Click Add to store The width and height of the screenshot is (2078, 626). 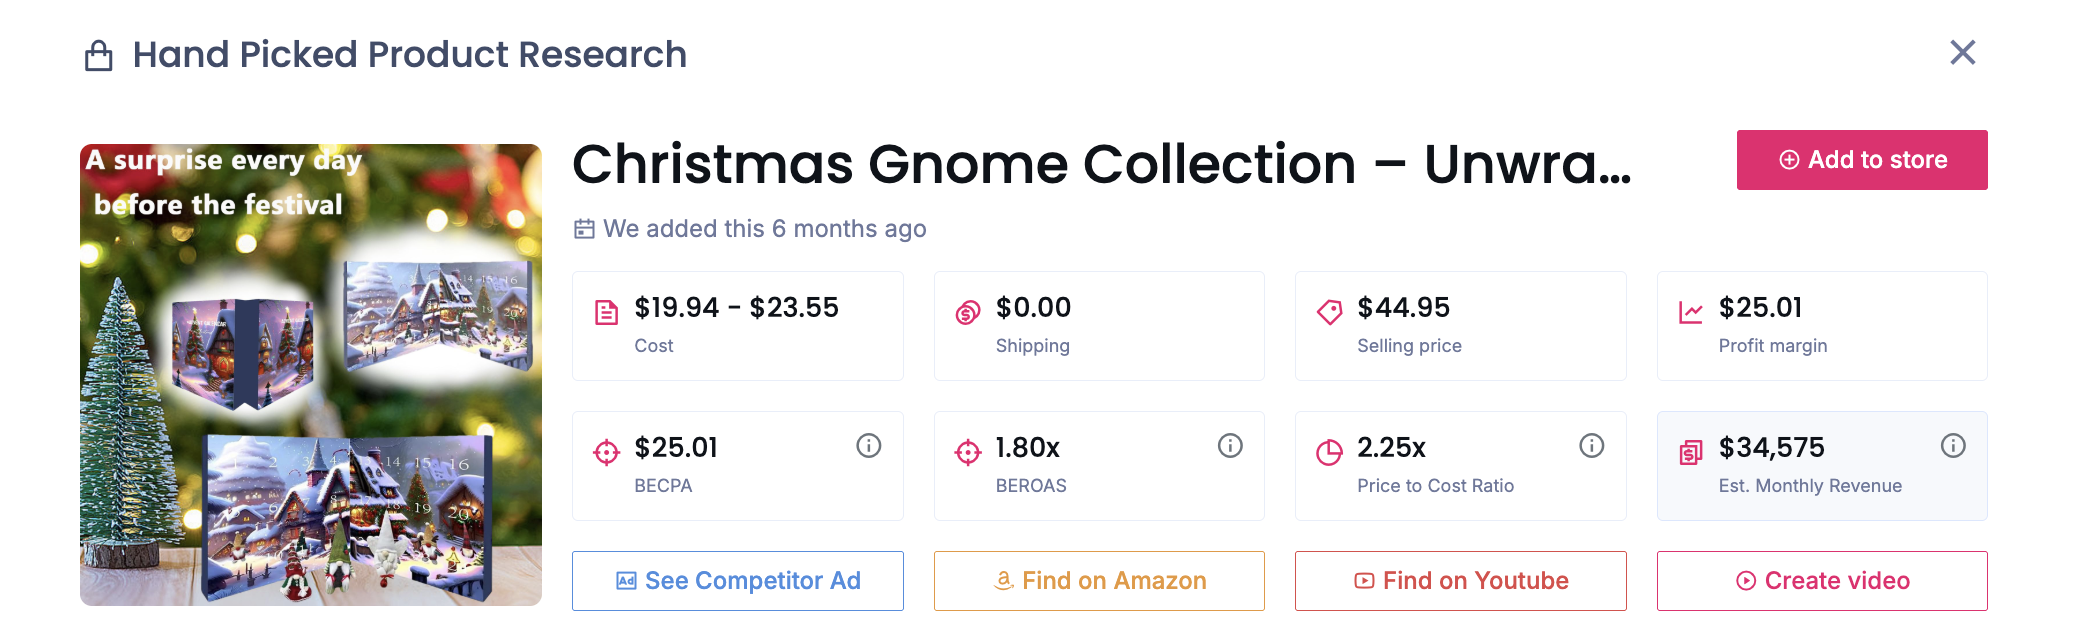click(x=1862, y=160)
